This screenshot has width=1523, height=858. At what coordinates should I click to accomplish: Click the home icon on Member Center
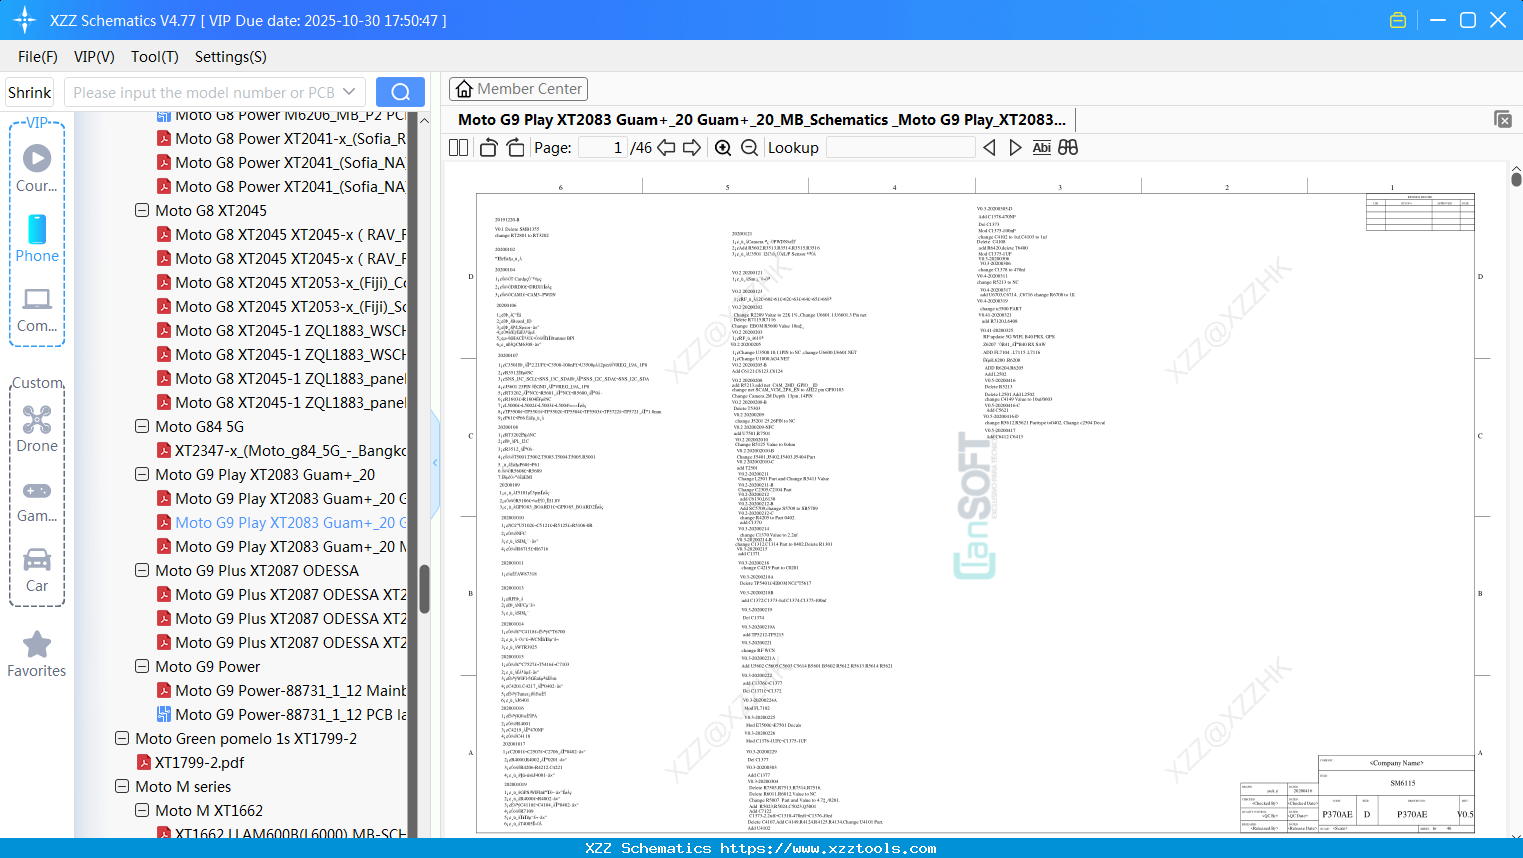464,89
